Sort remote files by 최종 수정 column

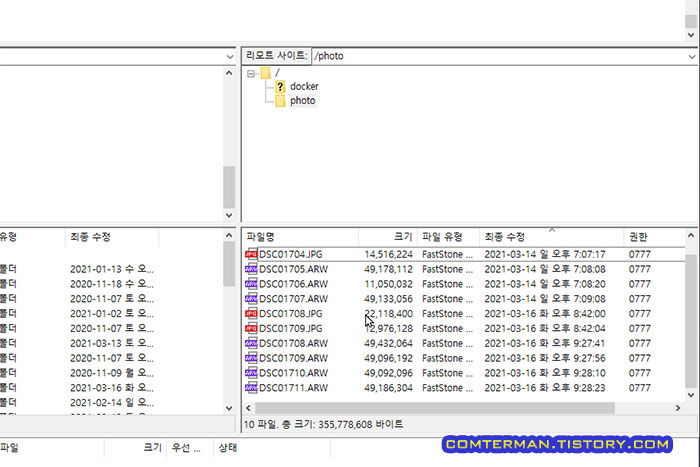click(x=551, y=237)
